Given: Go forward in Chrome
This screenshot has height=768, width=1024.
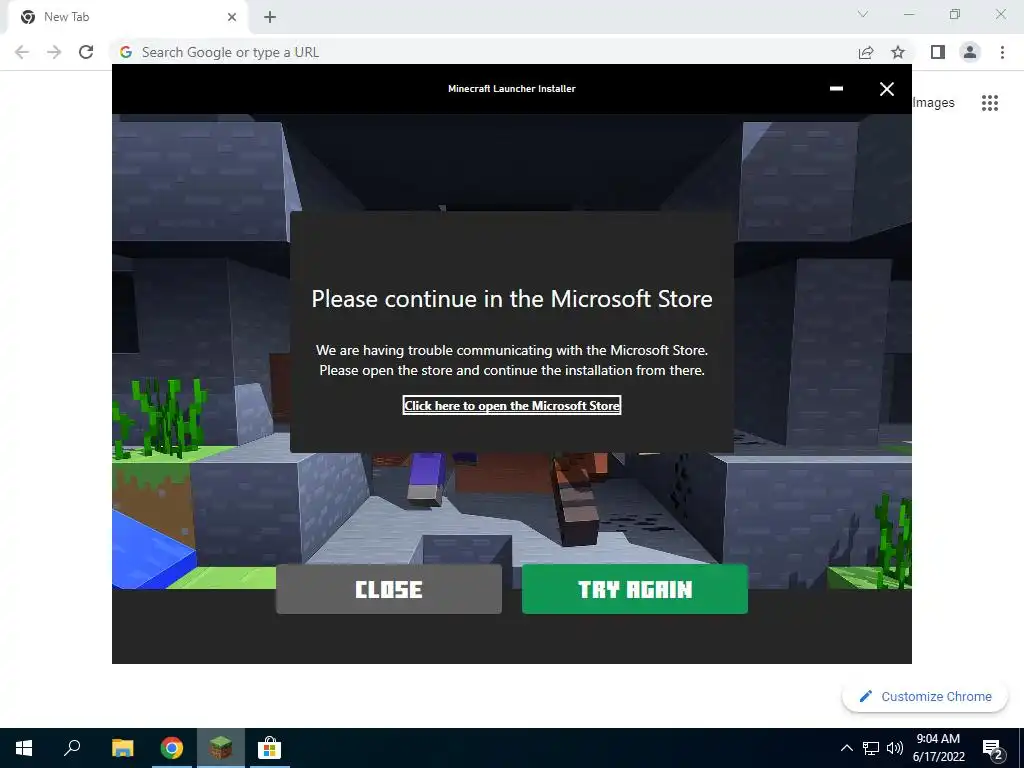Looking at the screenshot, I should (54, 52).
